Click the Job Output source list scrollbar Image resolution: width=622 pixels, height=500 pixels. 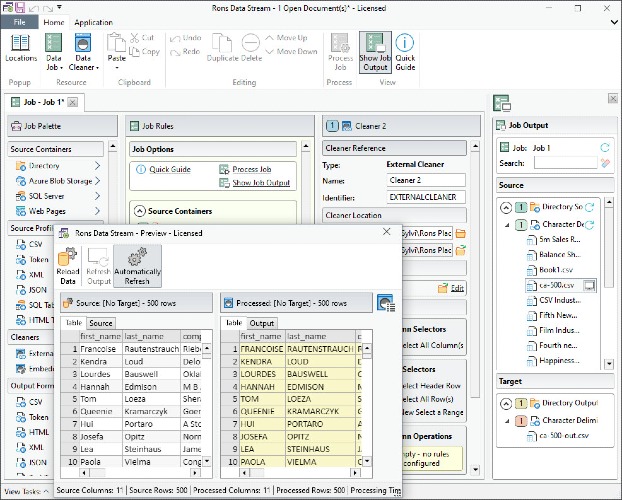[x=609, y=284]
